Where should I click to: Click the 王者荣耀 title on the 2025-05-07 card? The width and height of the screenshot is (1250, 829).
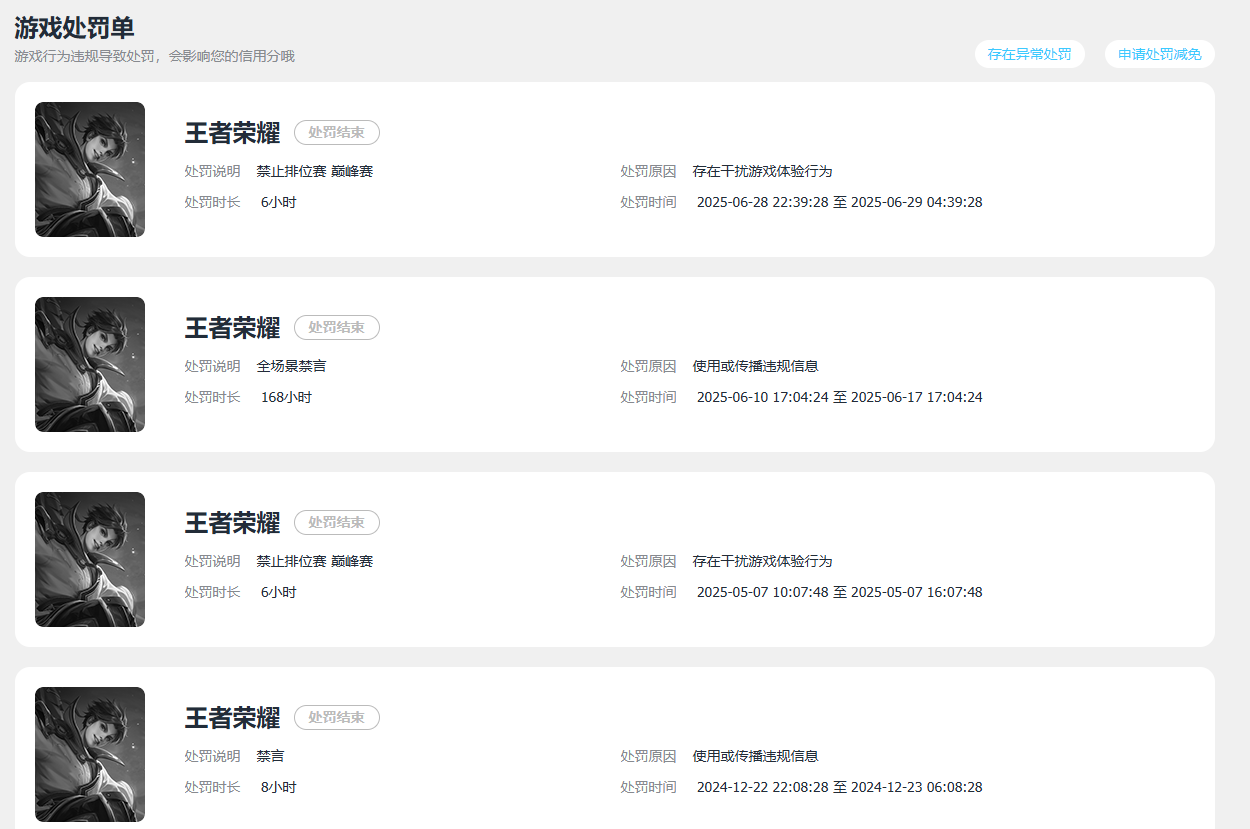tap(232, 522)
